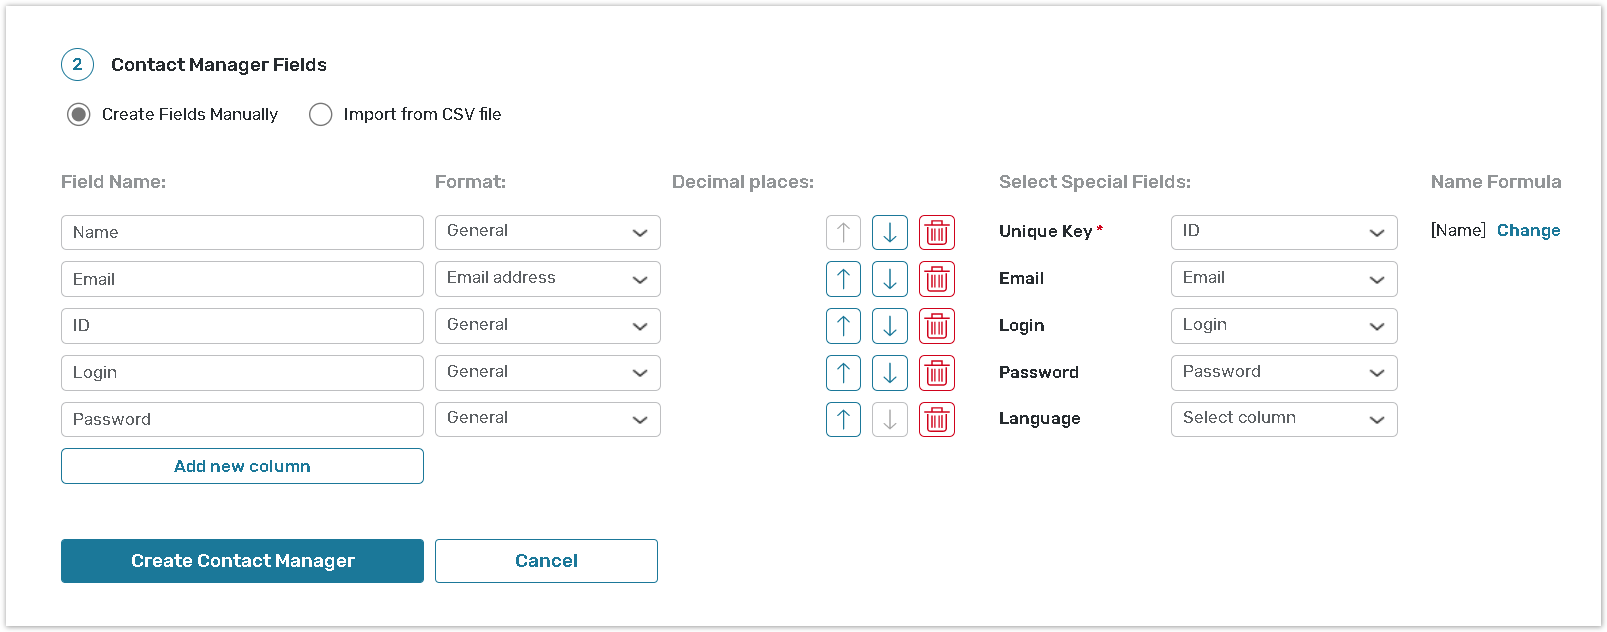Viewport: 1607px width, 632px height.
Task: Open the Email address format dropdown
Action: (x=547, y=279)
